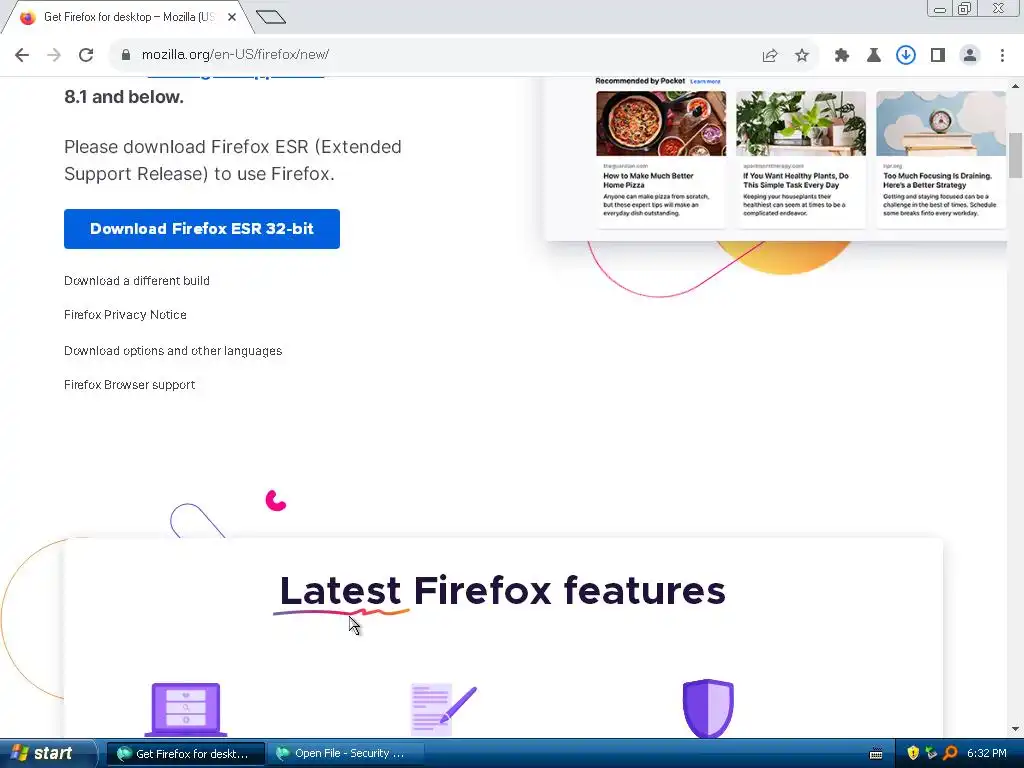Reload the page with the refresh icon
The width and height of the screenshot is (1024, 768).
[86, 55]
